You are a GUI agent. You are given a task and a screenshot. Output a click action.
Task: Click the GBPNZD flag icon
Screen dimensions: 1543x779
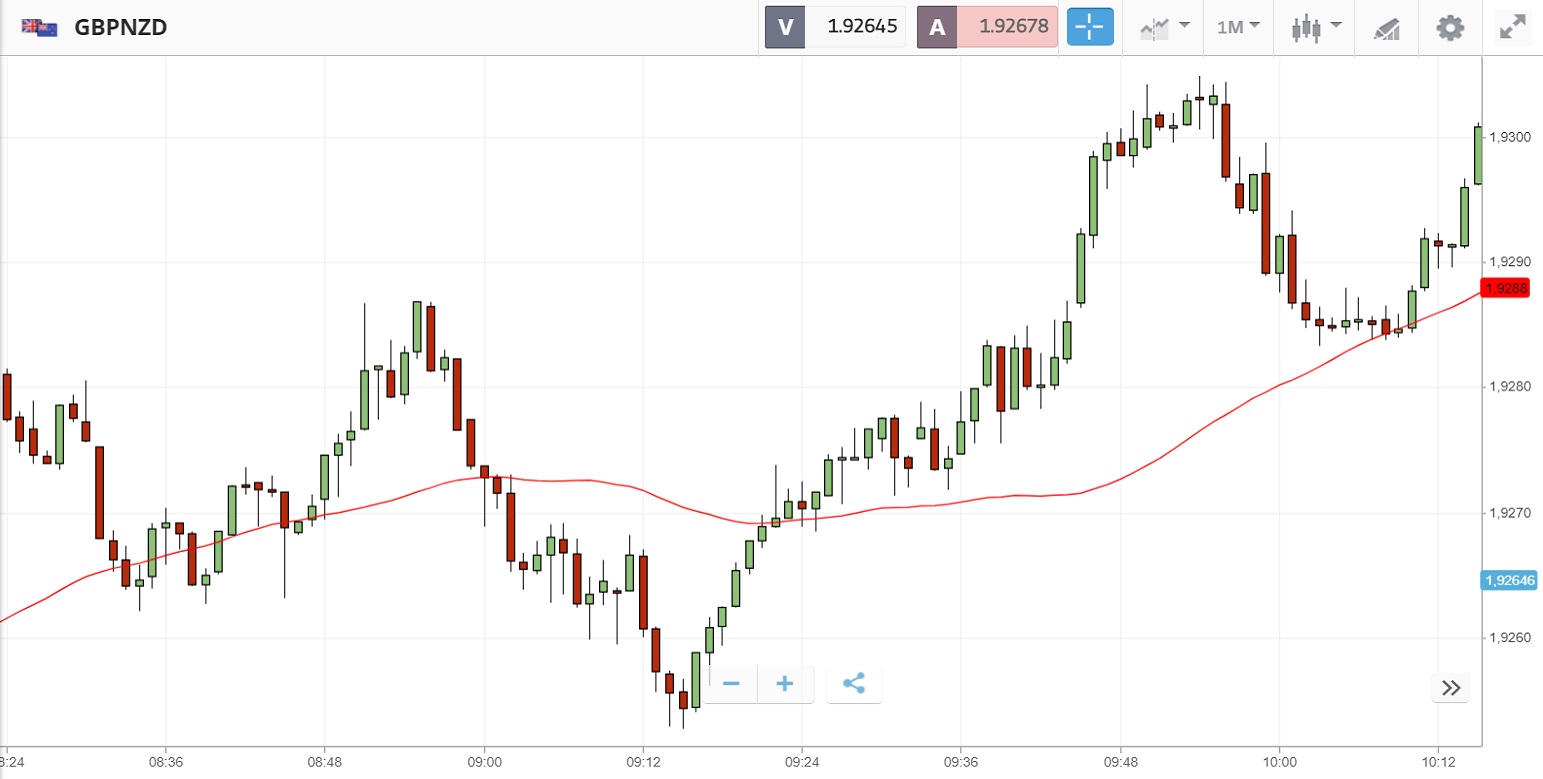[40, 27]
